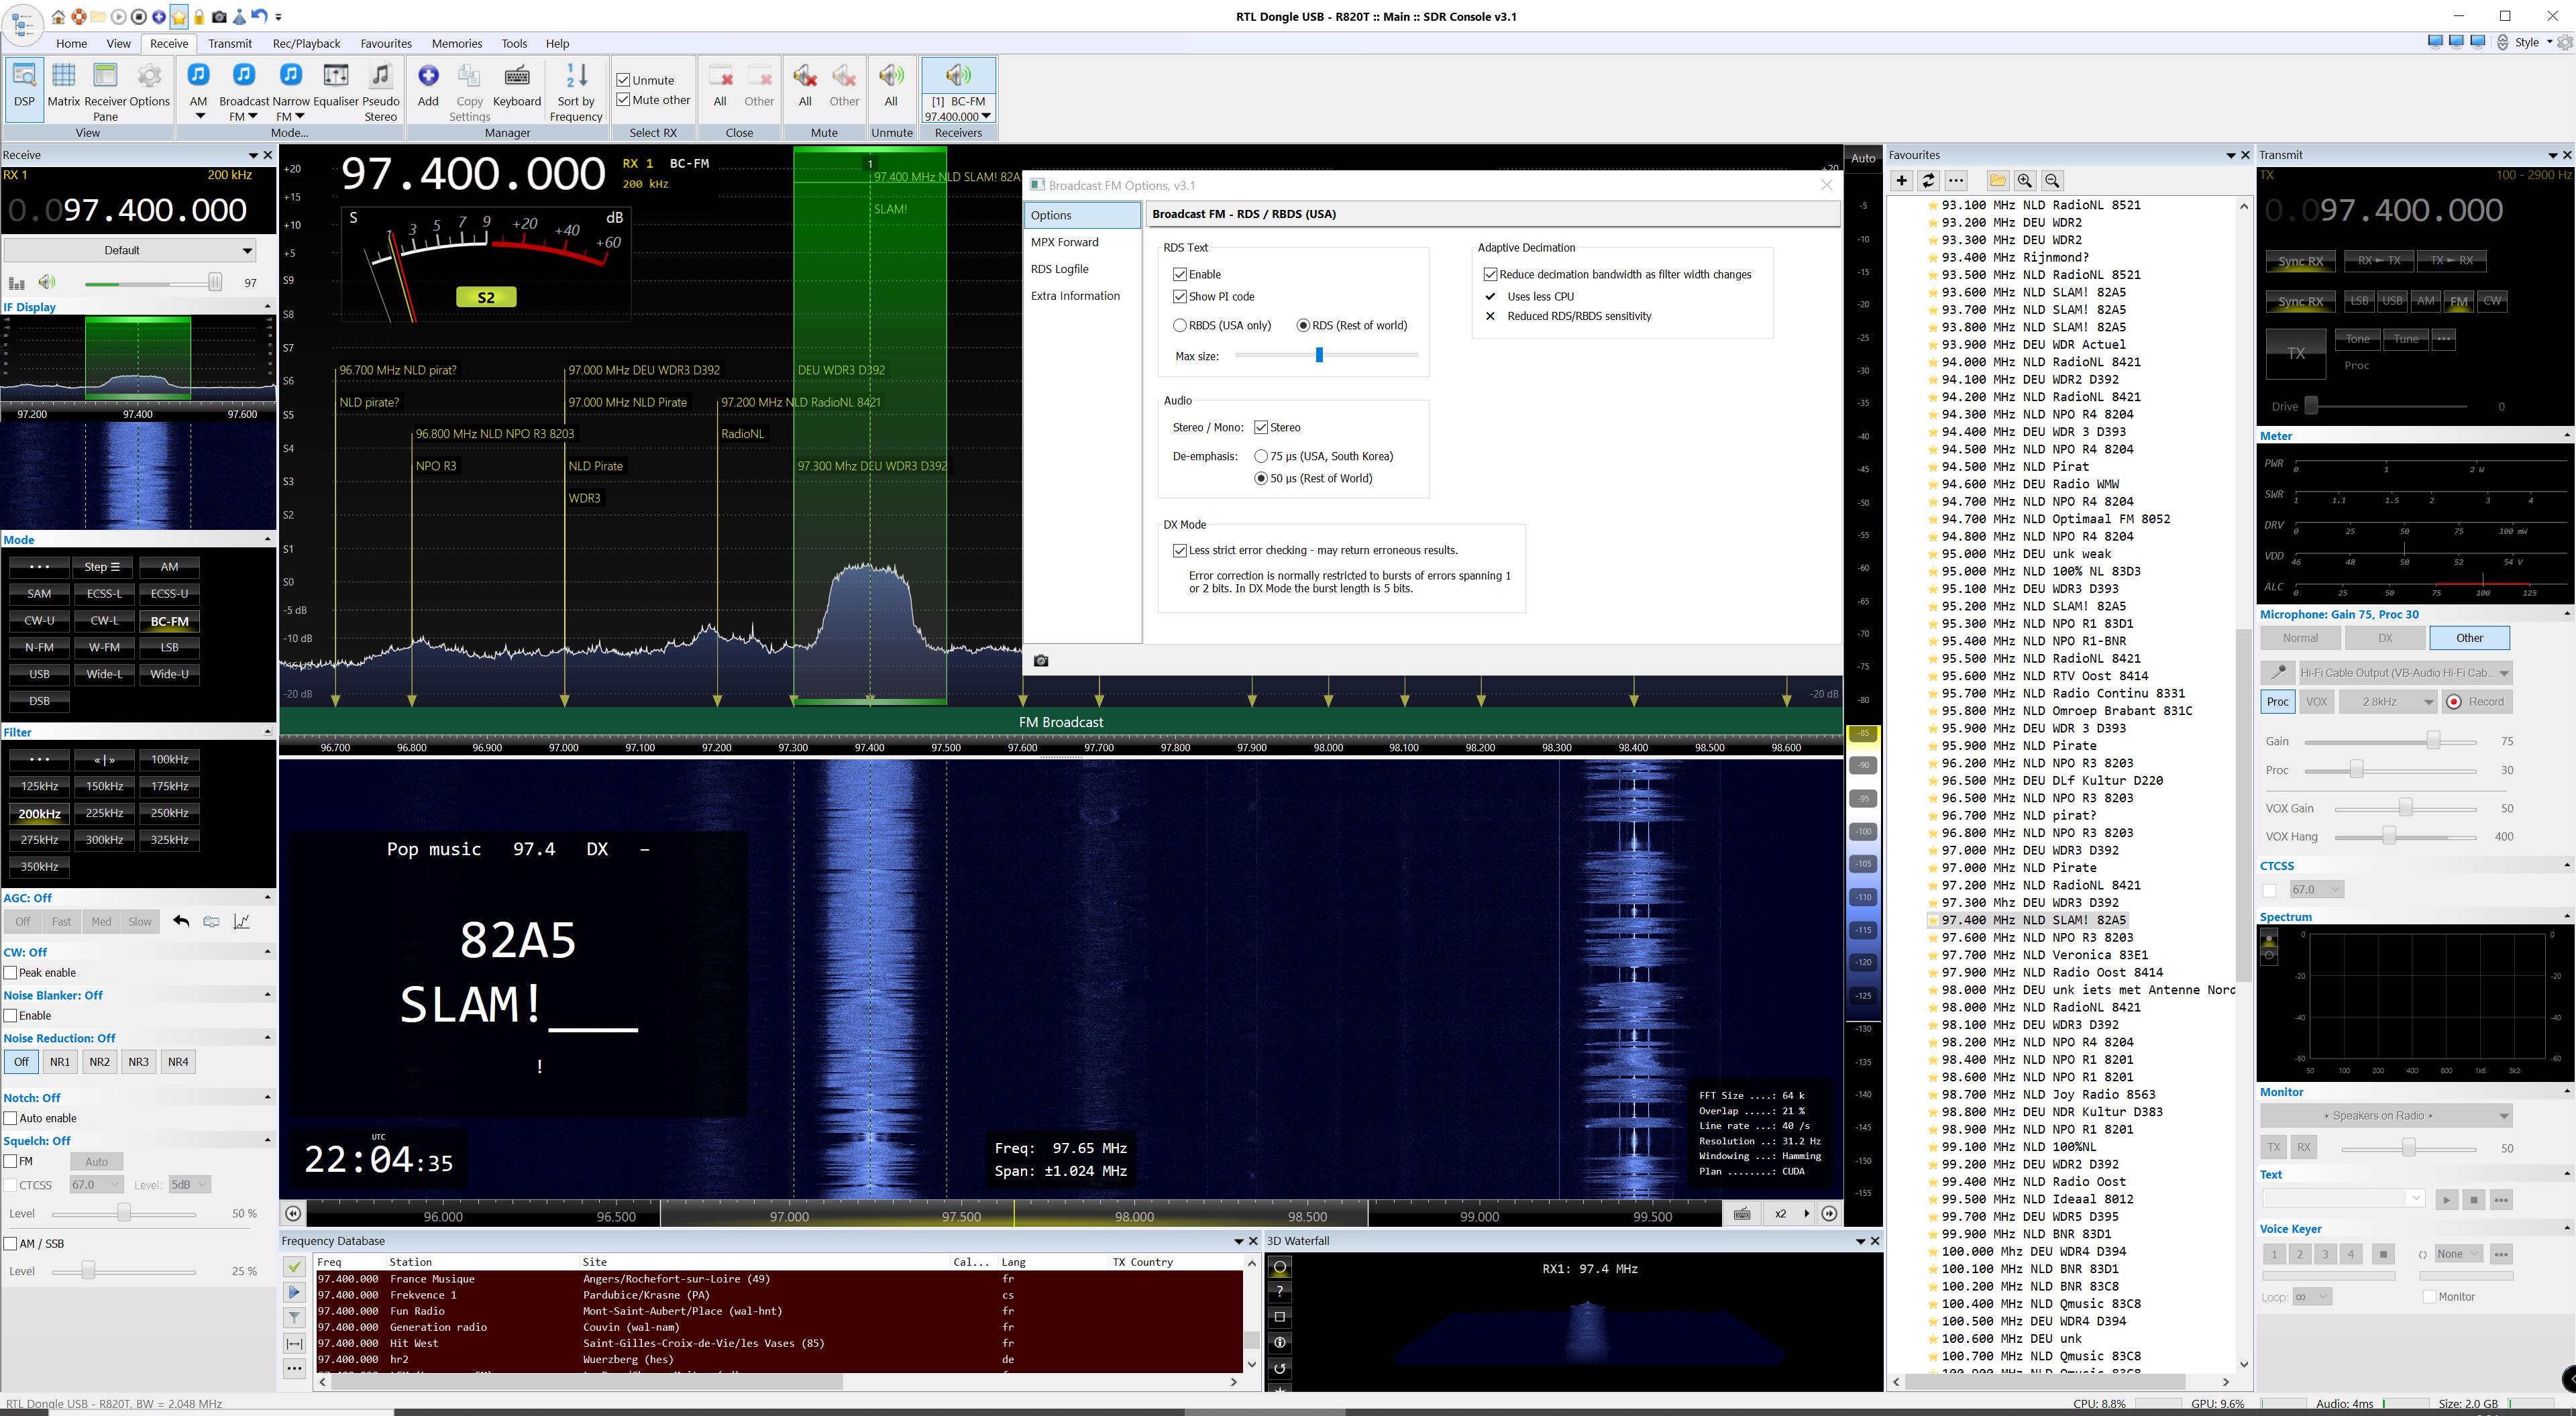Switch the mode to W-FM
This screenshot has height=1416, width=2576.
(104, 647)
